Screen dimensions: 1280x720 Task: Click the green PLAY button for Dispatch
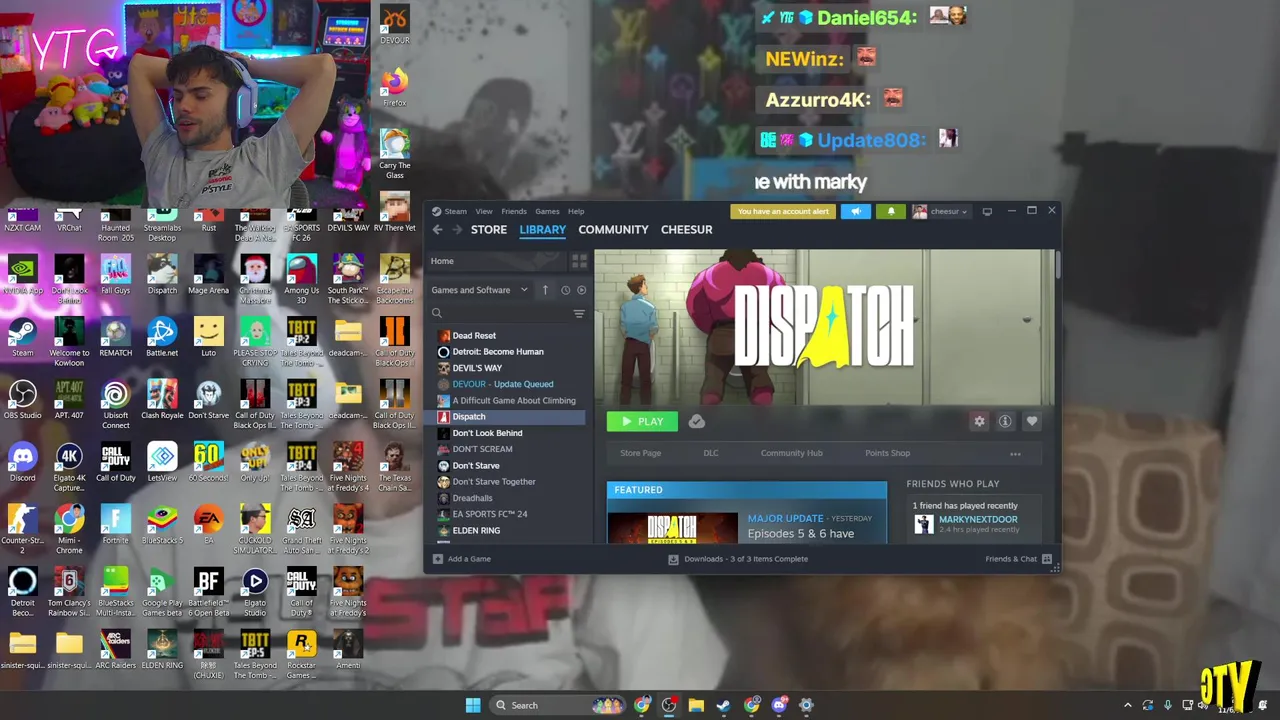pyautogui.click(x=642, y=421)
